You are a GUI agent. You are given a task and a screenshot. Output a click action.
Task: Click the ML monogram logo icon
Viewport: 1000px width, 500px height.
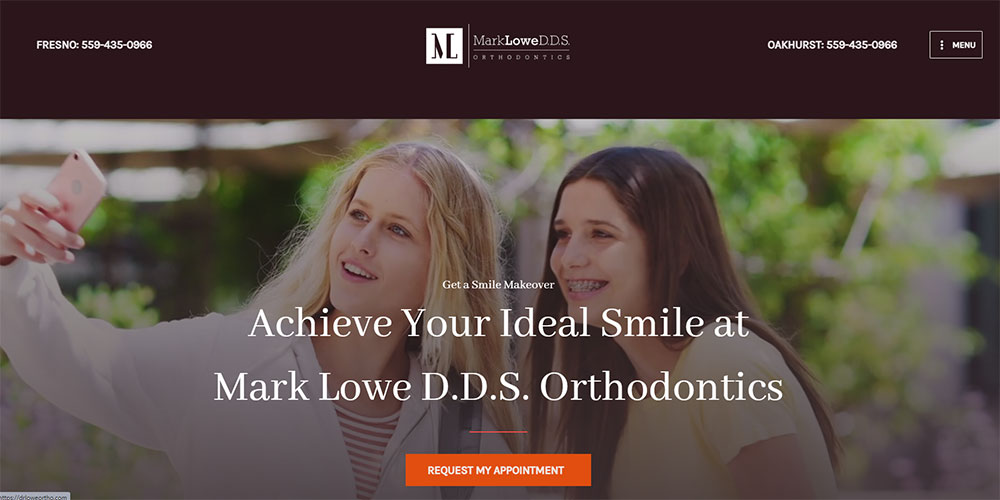point(444,45)
